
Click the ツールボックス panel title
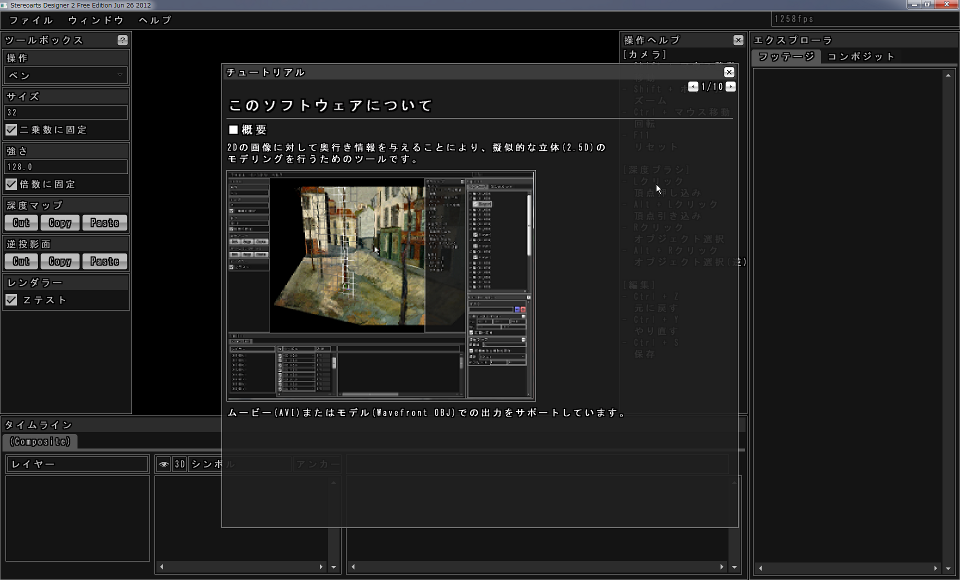(x=44, y=40)
